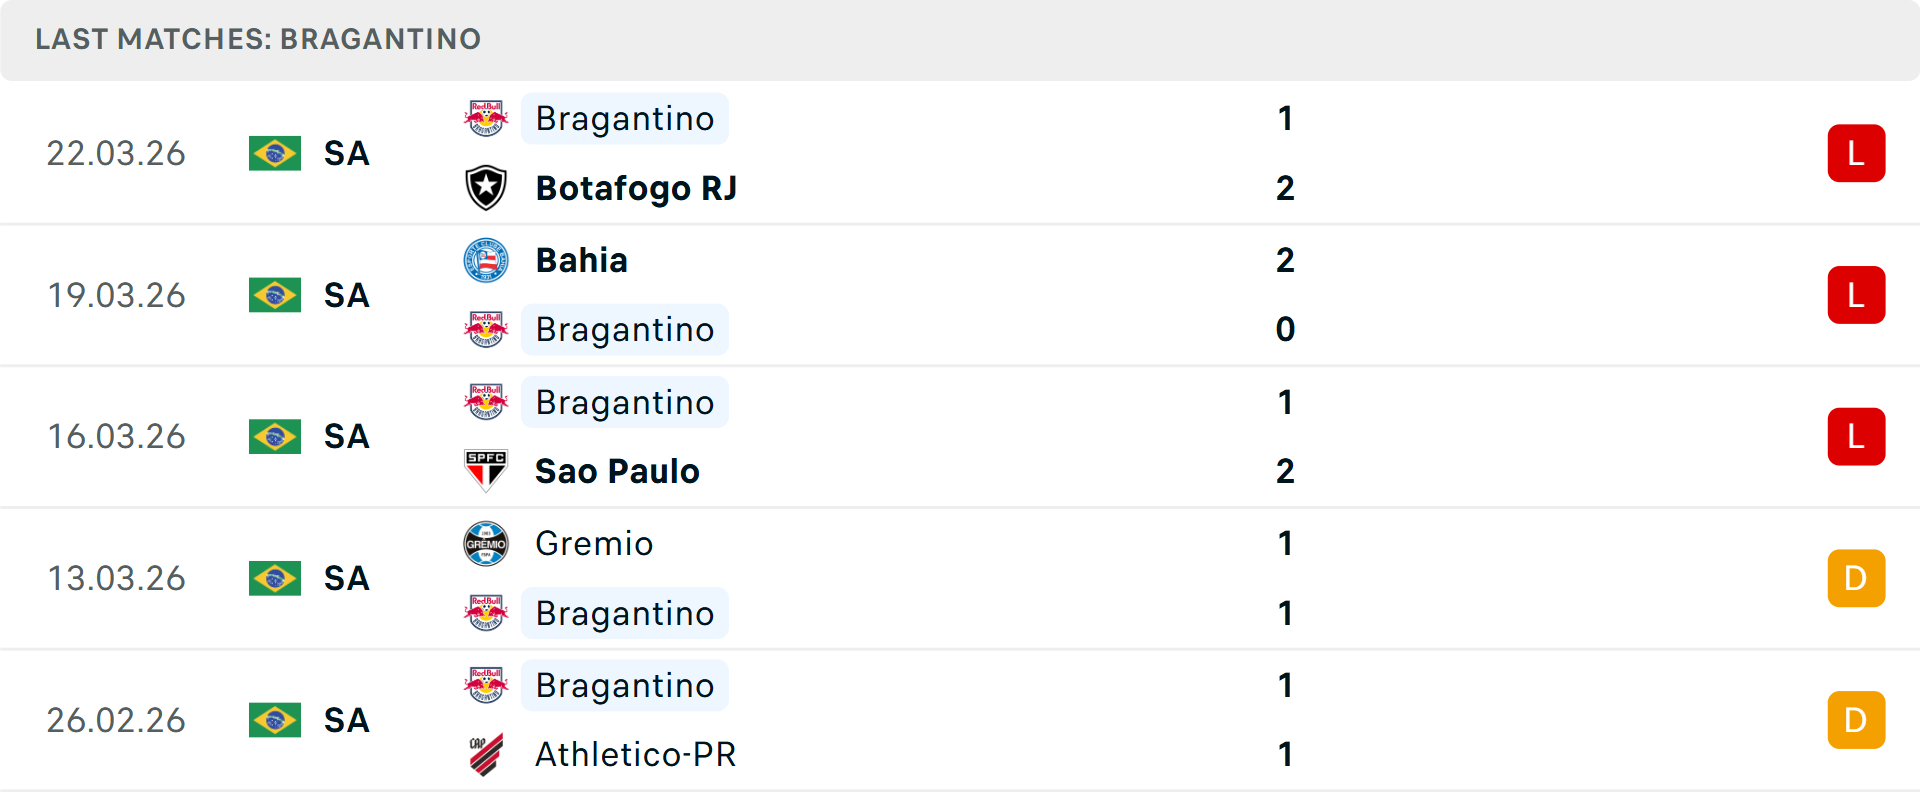
Task: Click Bahia's score of 2
Action: click(1285, 260)
